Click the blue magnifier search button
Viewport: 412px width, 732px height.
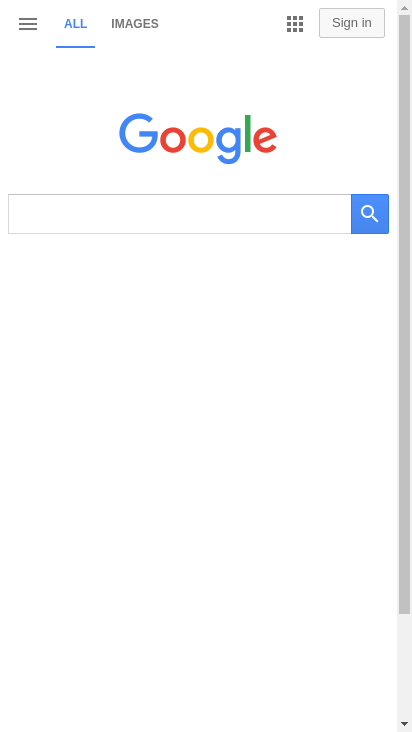click(370, 214)
